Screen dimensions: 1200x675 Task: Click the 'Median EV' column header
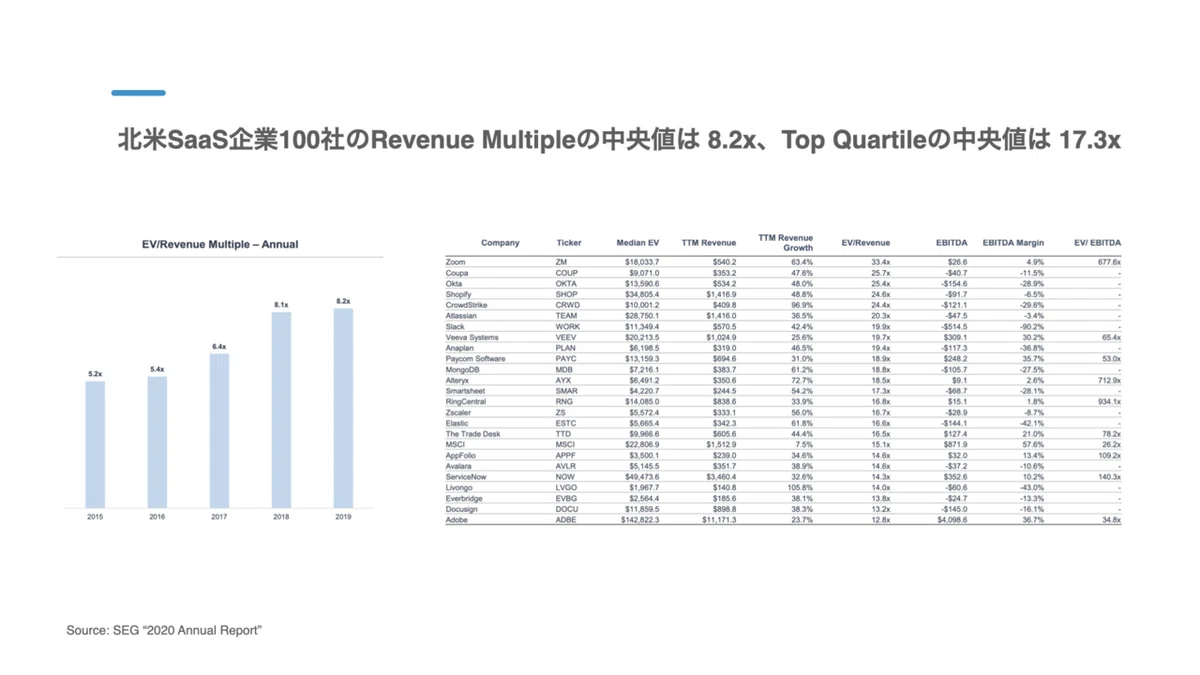(x=637, y=243)
